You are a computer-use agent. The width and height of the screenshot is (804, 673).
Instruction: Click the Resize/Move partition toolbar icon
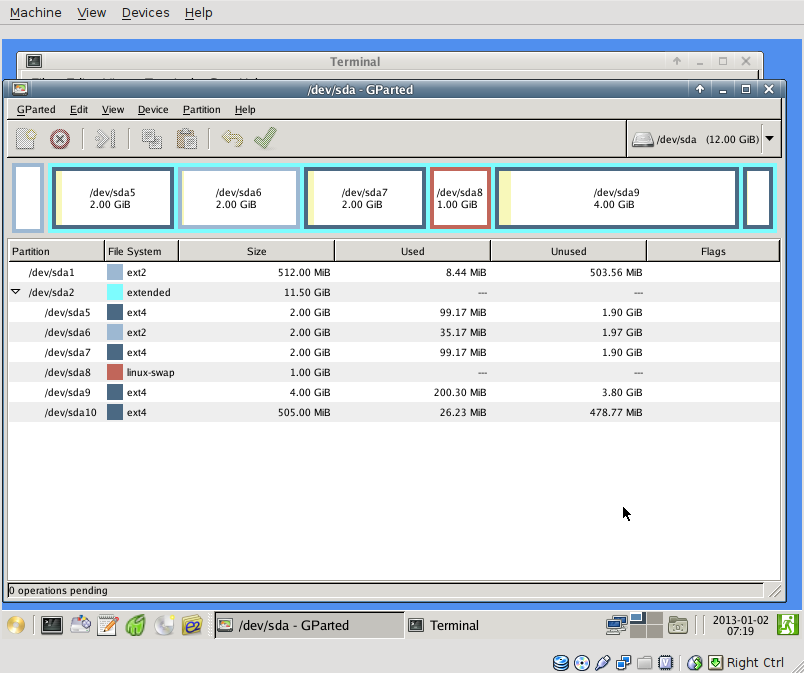(x=106, y=139)
